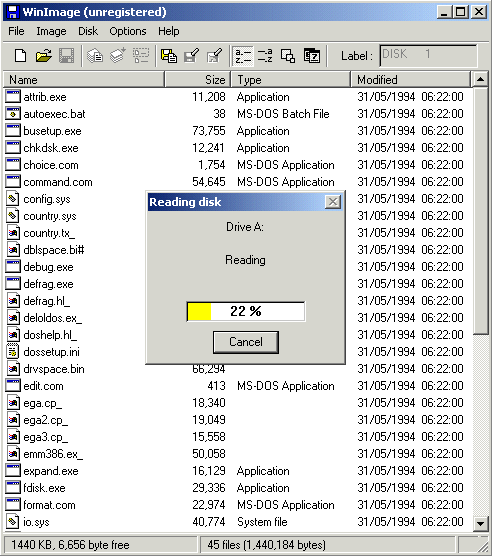Click the Extract files icon with plus
The width and height of the screenshot is (492, 556).
click(118, 56)
